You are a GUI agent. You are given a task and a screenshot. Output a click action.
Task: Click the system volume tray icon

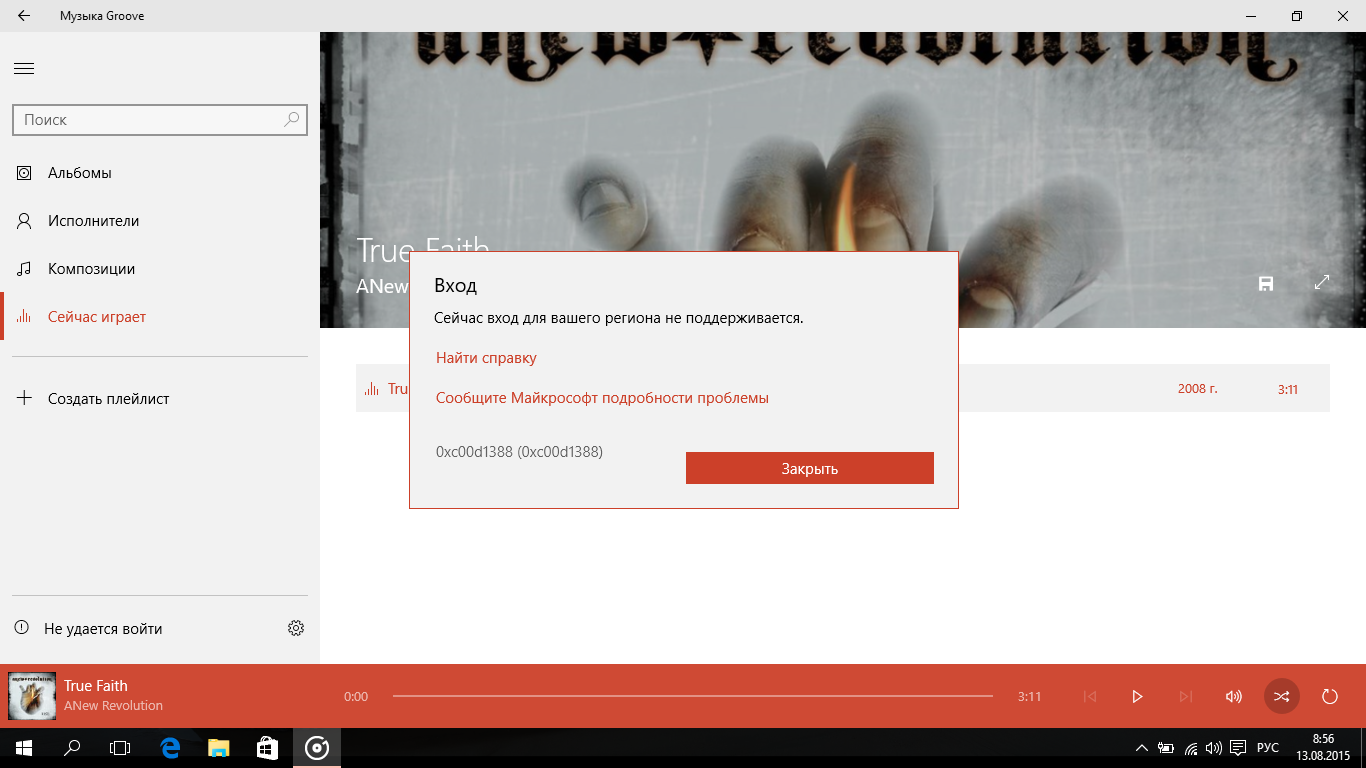click(1214, 748)
